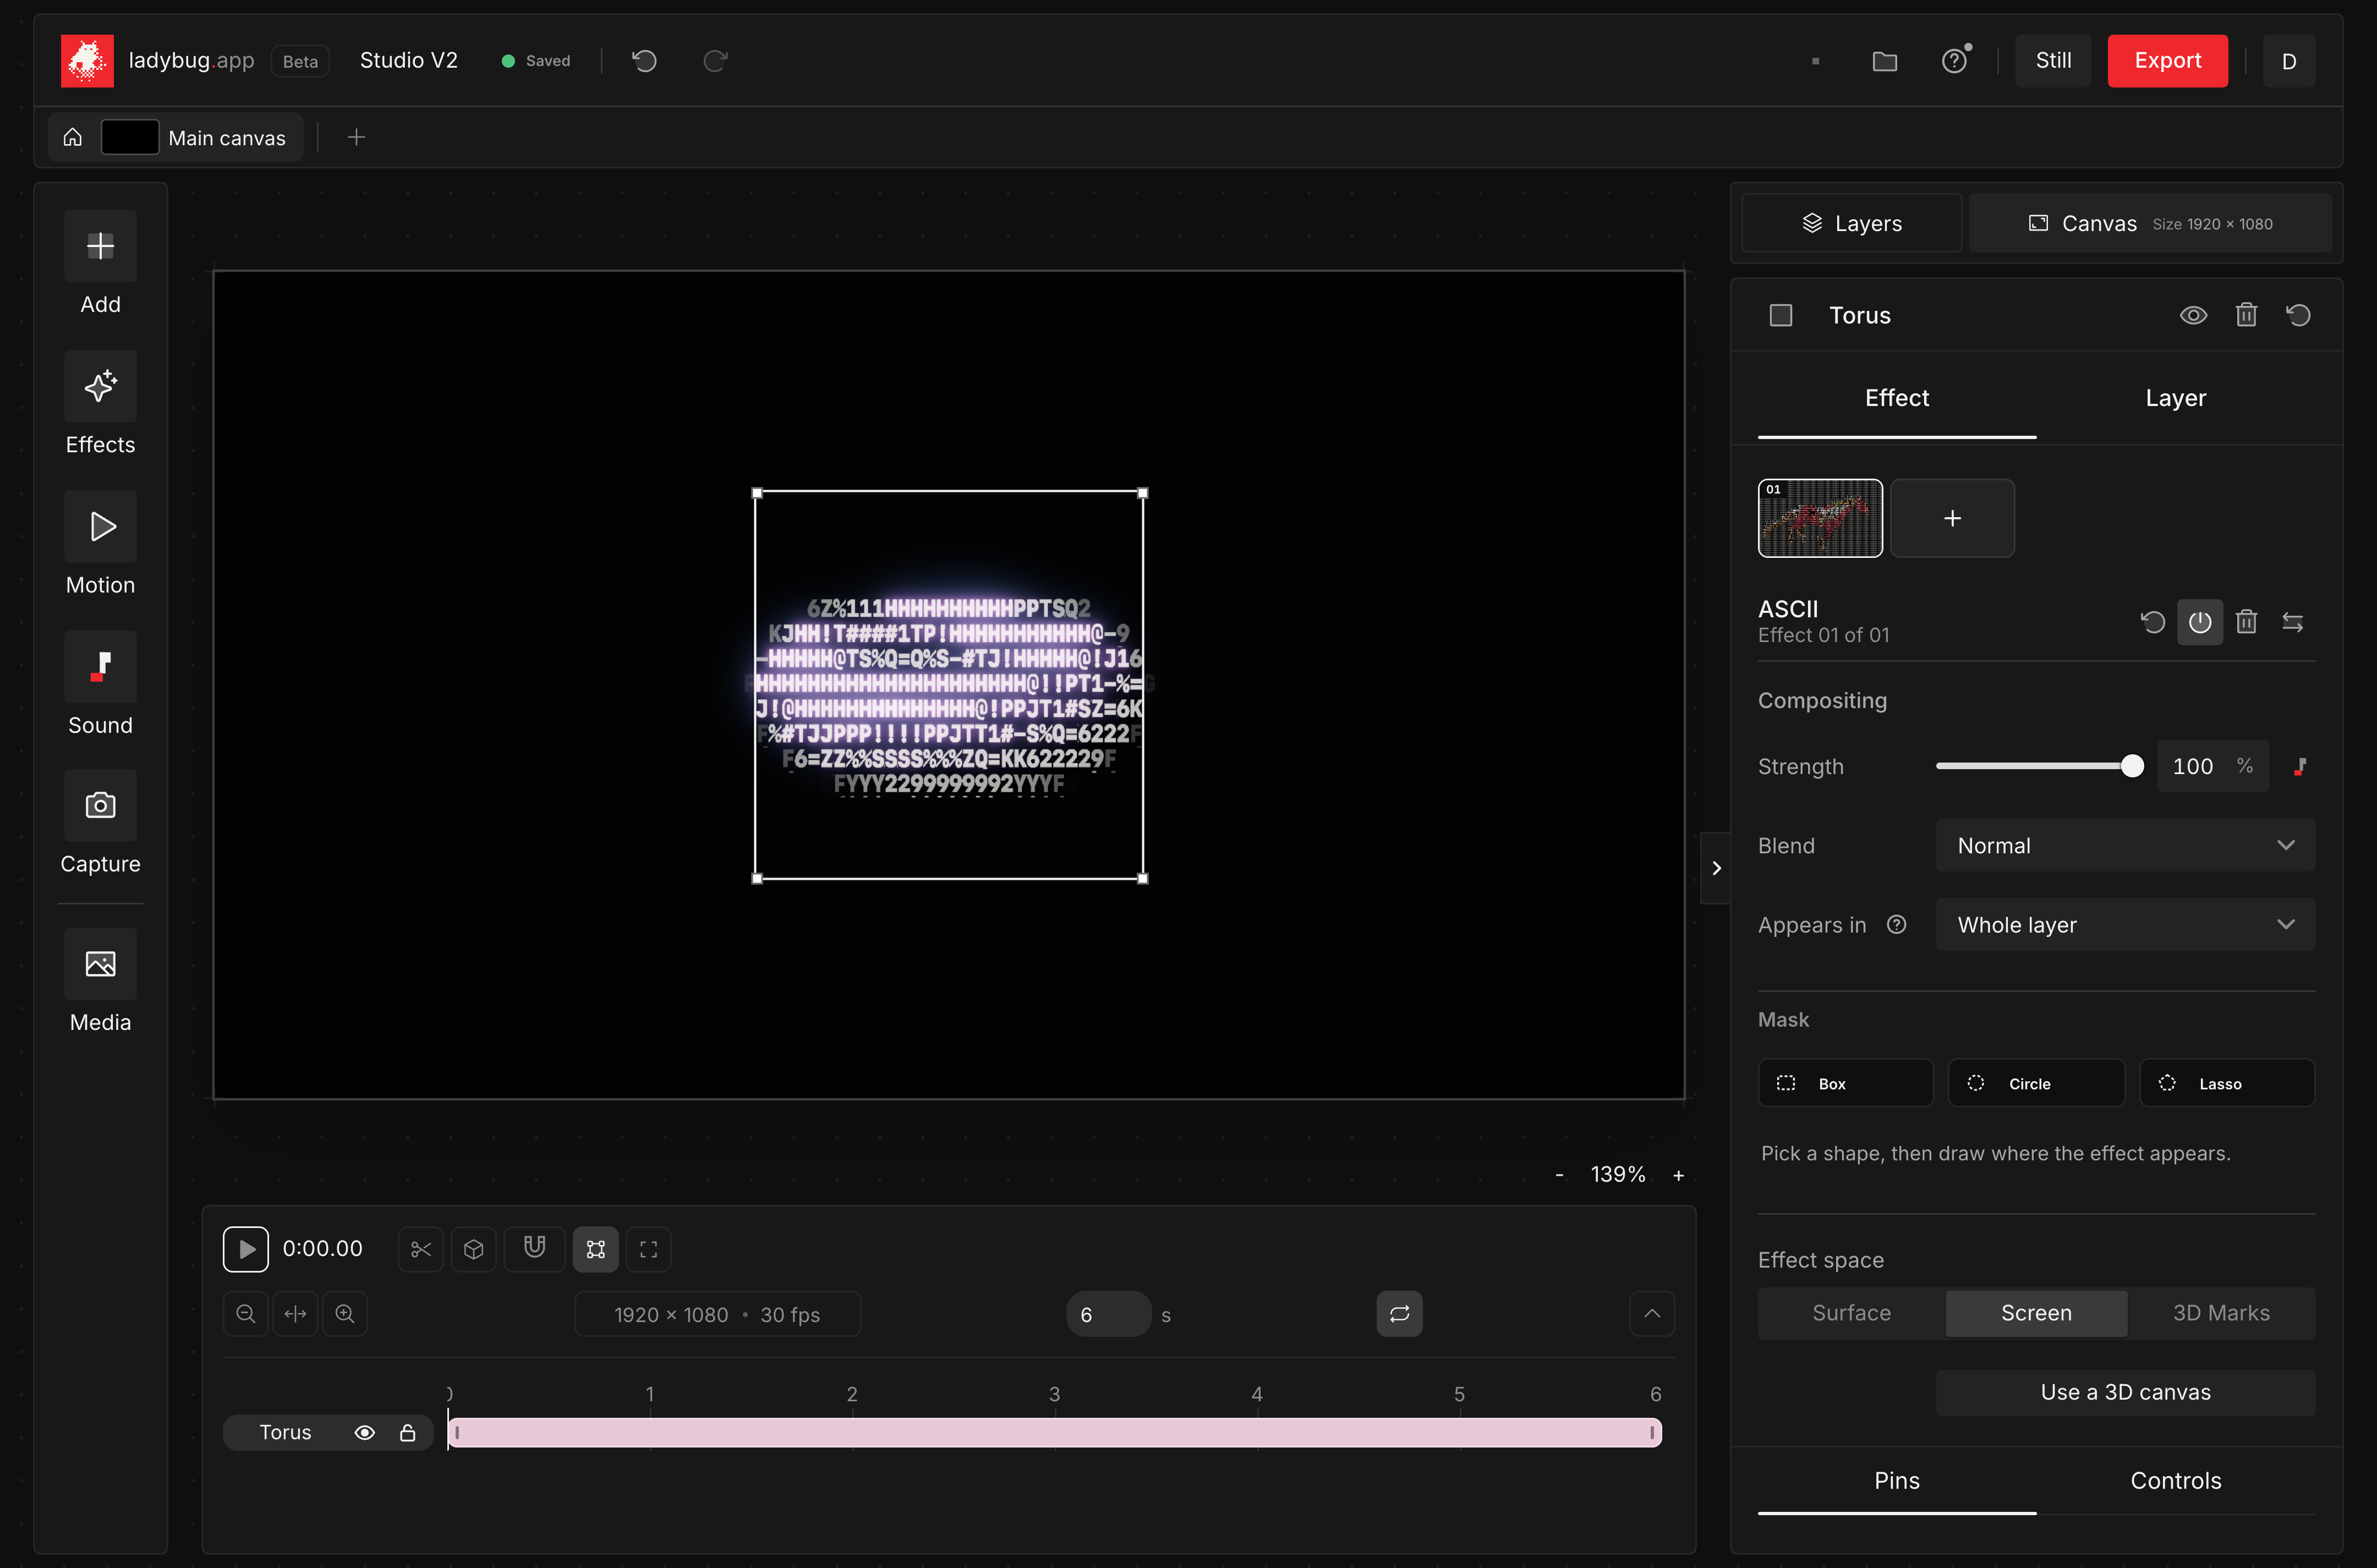Viewport: 2377px width, 1568px height.
Task: Switch to the Controls tab
Action: tap(2175, 1481)
